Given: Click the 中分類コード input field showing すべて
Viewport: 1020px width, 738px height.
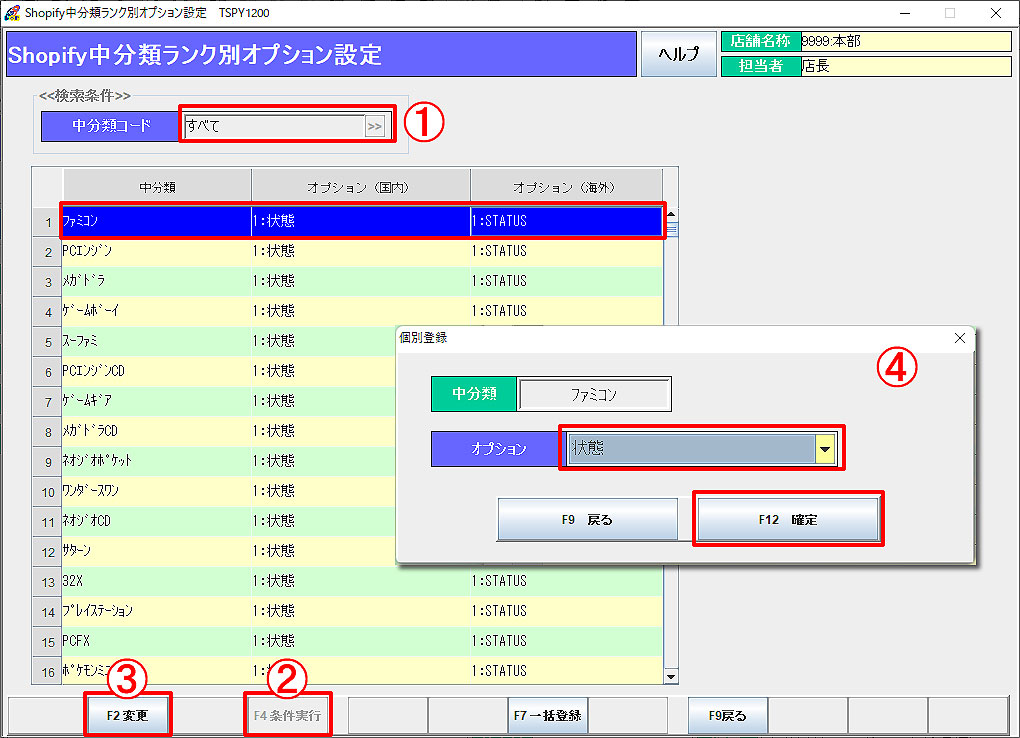Looking at the screenshot, I should click(x=273, y=126).
